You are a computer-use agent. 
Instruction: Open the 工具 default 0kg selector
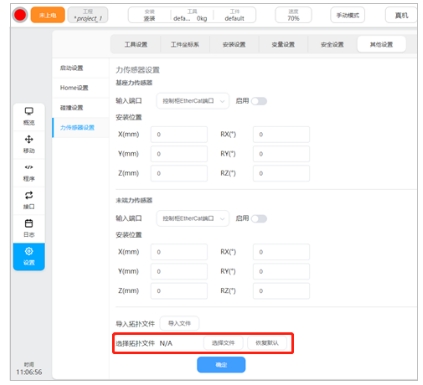click(192, 15)
